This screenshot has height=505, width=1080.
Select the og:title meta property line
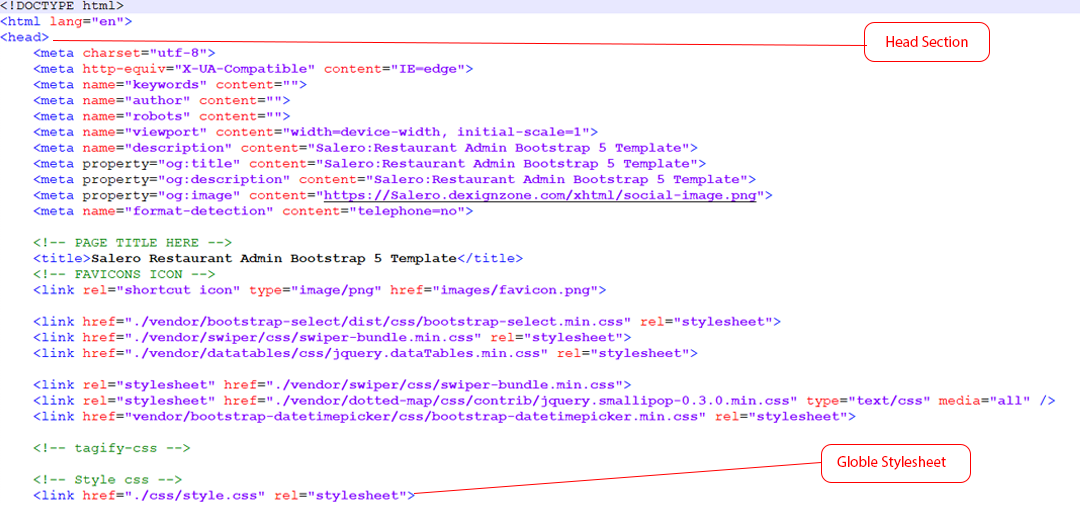[x=369, y=163]
